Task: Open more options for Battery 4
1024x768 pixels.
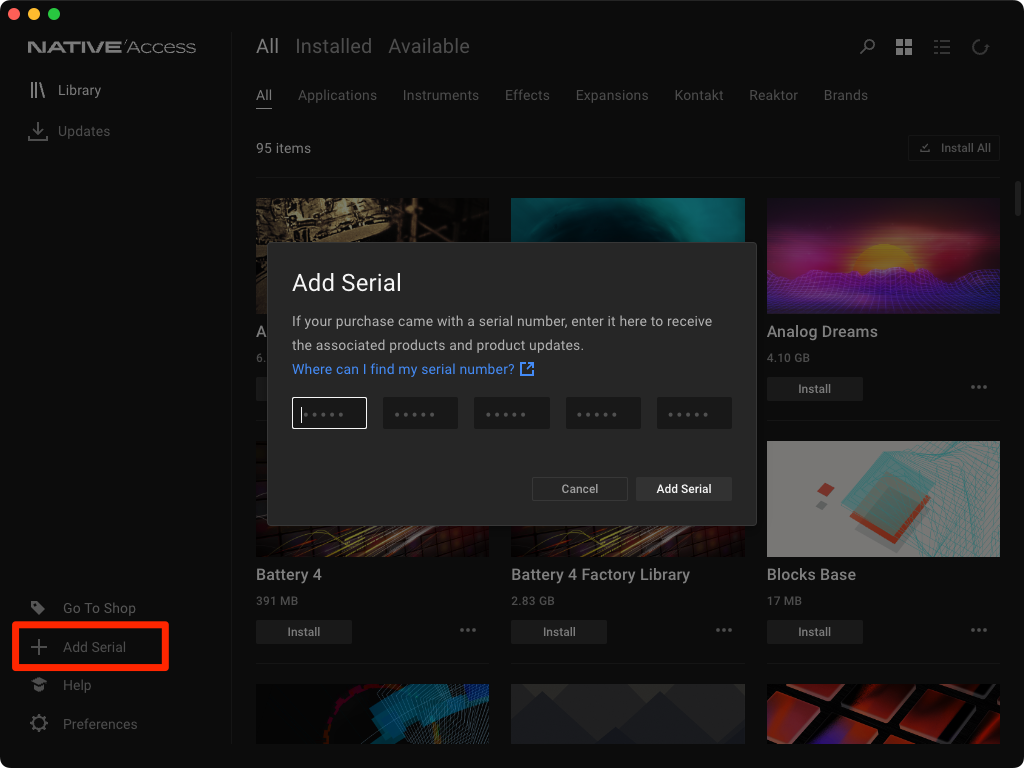Action: click(x=468, y=630)
